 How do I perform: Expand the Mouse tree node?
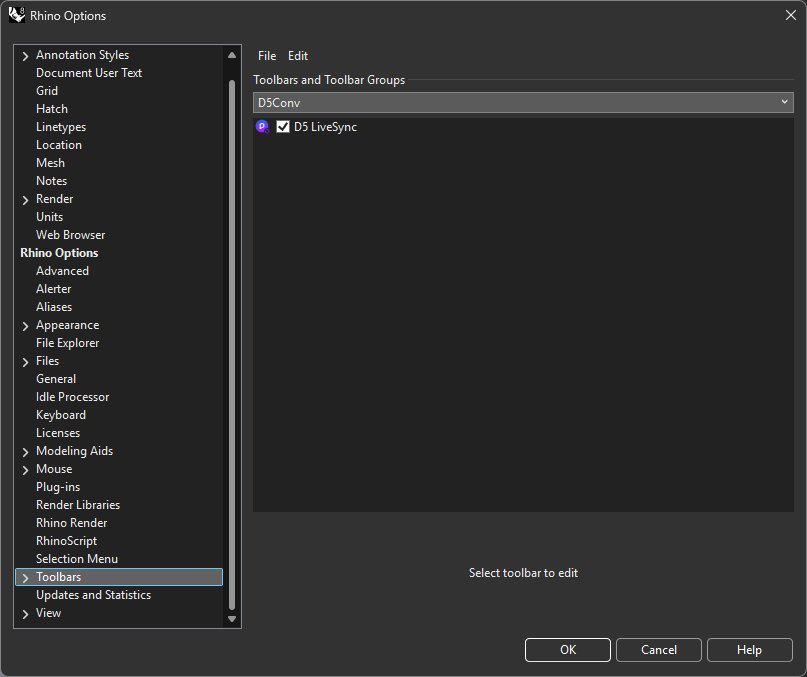tap(25, 470)
